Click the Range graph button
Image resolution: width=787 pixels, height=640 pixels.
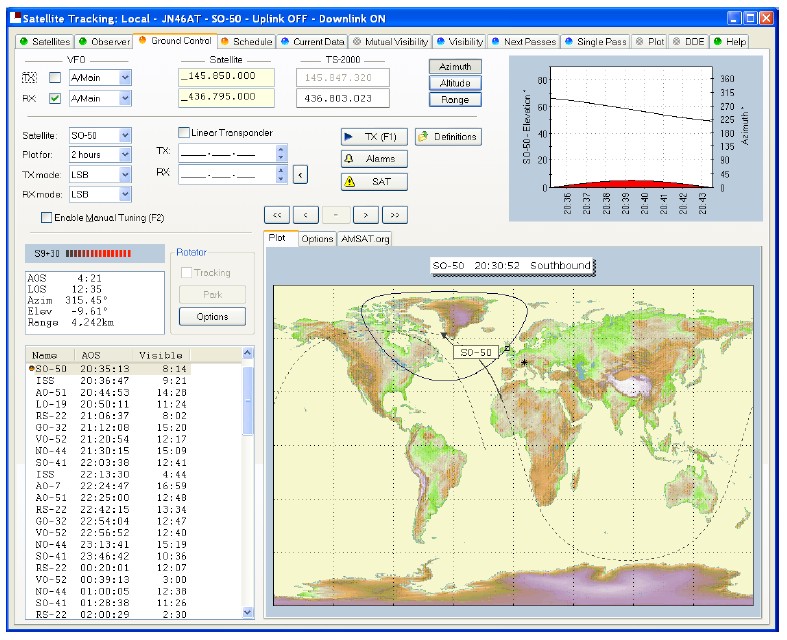coord(455,100)
